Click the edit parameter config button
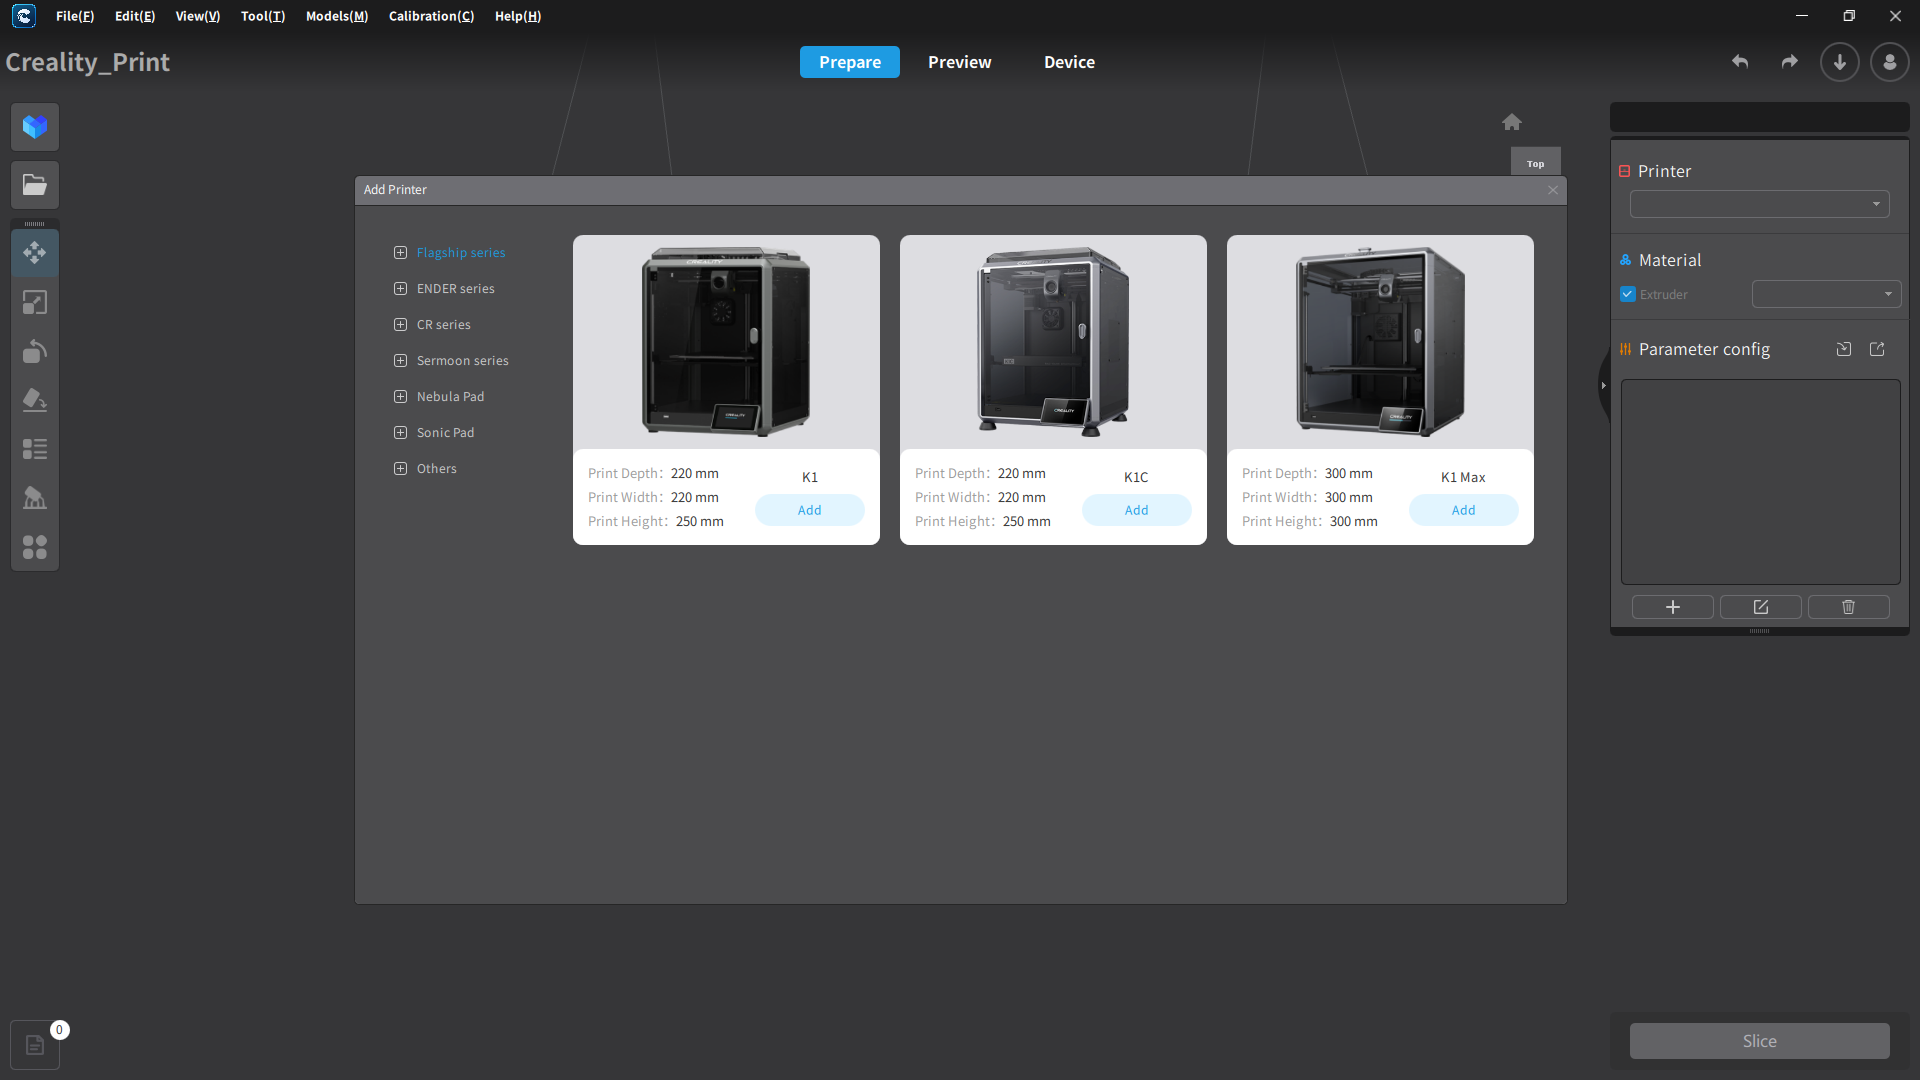1920x1080 pixels. click(x=1761, y=607)
